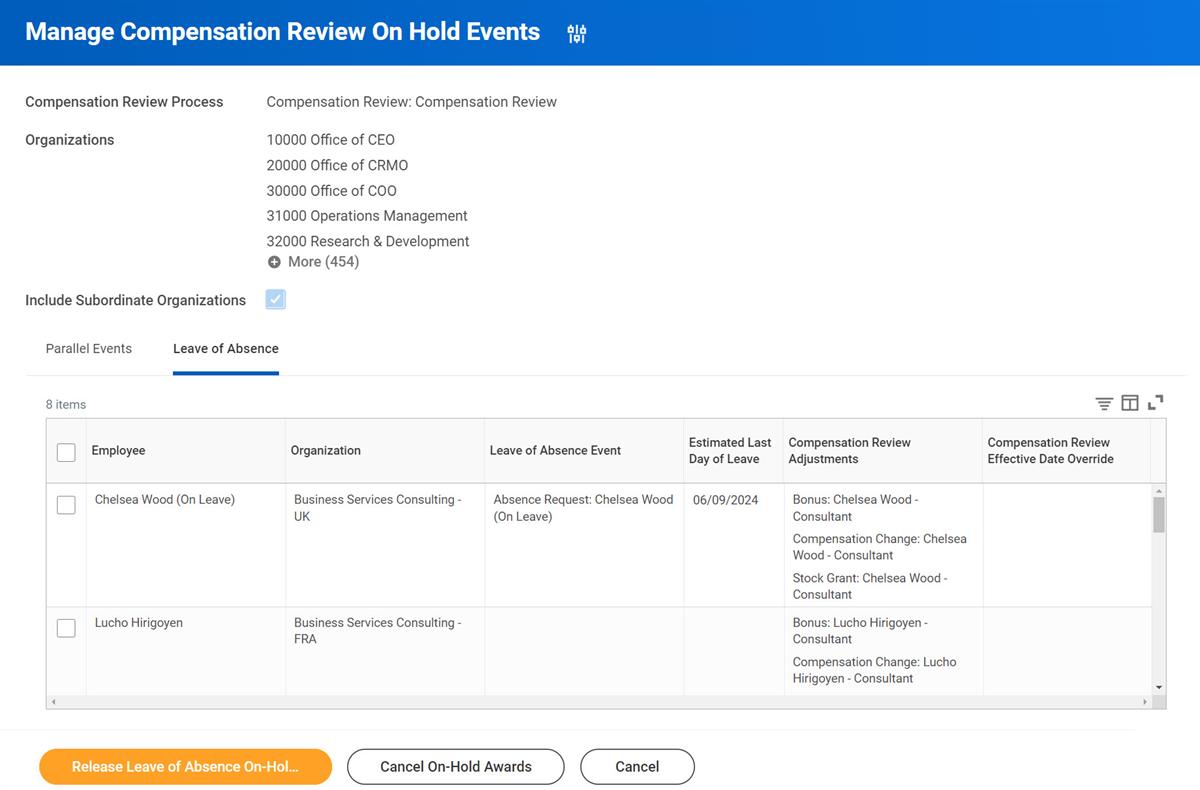Click the table scroll down arrow

(x=1159, y=687)
